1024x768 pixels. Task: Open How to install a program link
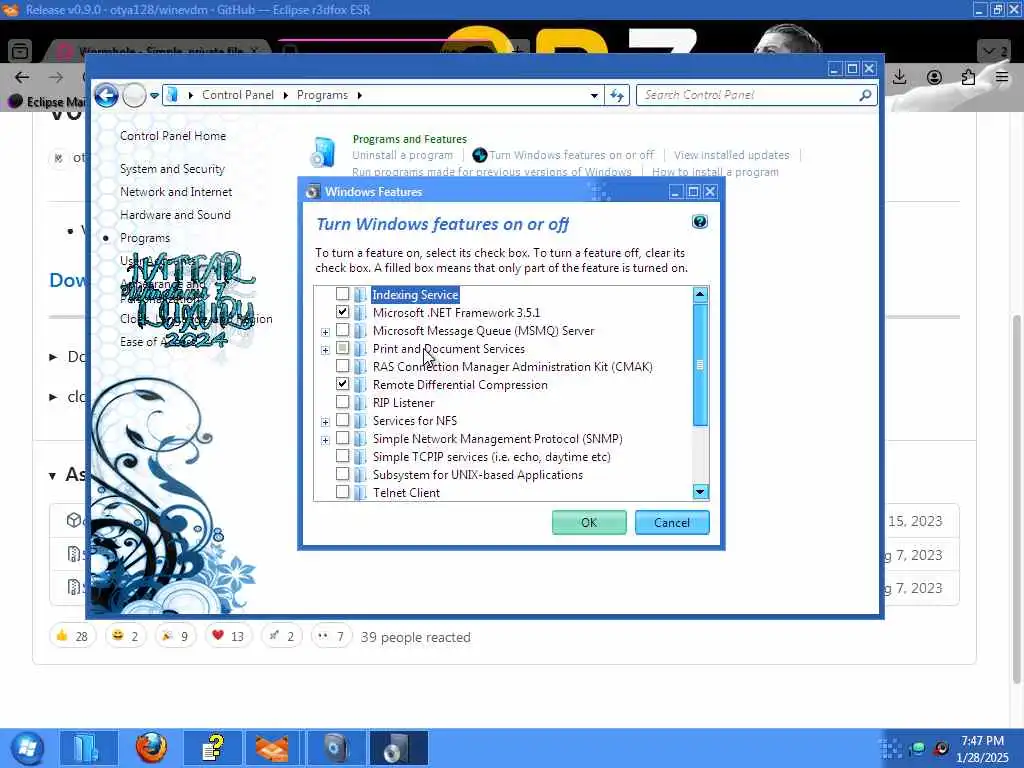[715, 172]
